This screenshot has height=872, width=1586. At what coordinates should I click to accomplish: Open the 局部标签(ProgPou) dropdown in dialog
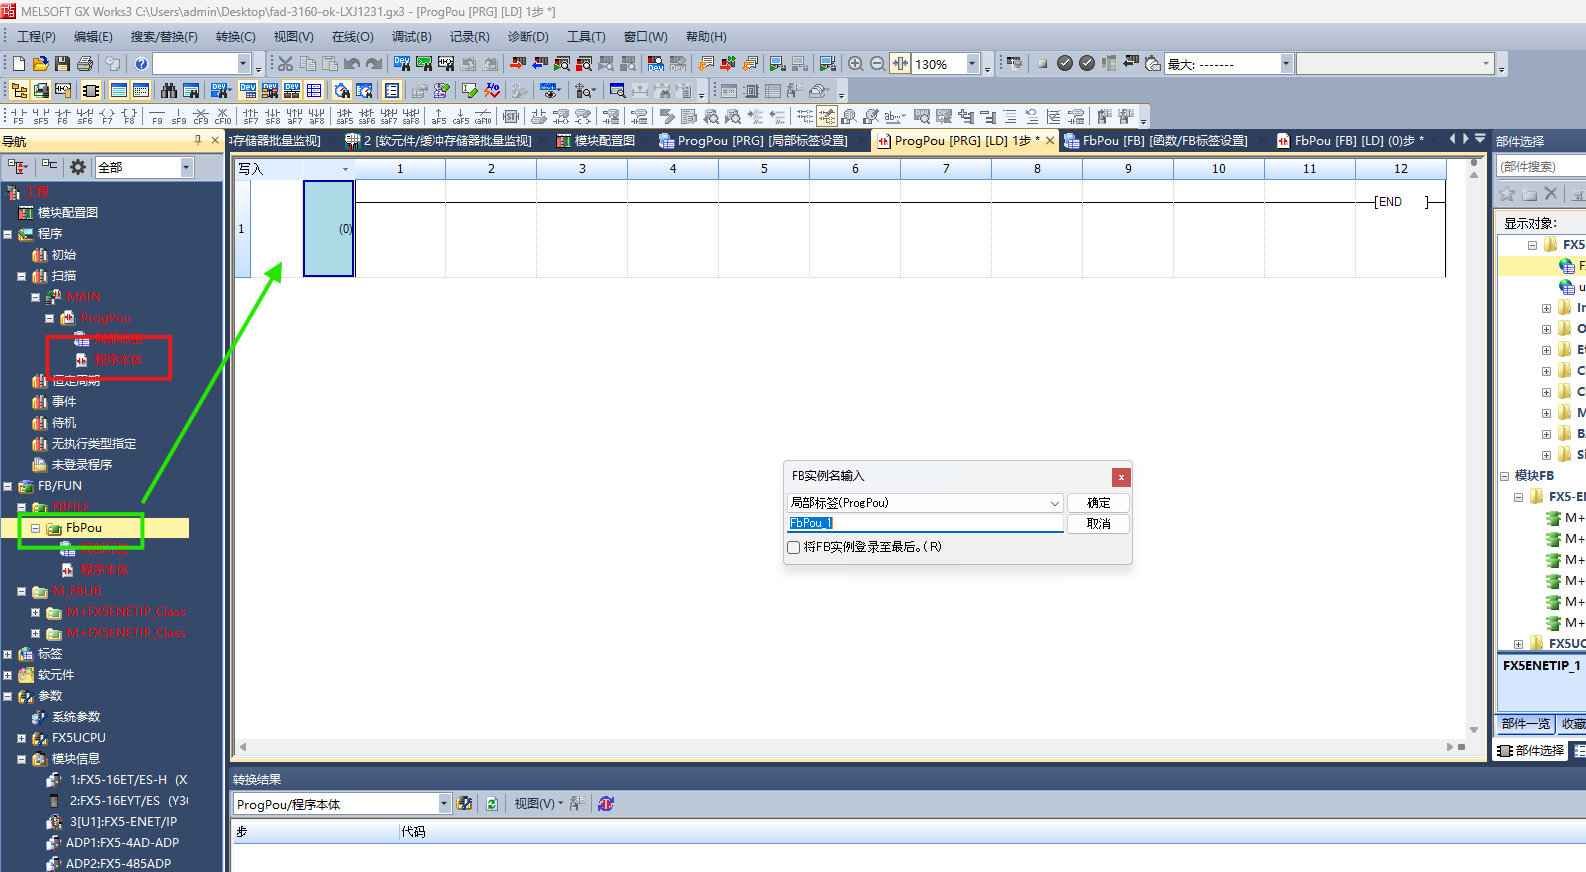pos(1054,503)
